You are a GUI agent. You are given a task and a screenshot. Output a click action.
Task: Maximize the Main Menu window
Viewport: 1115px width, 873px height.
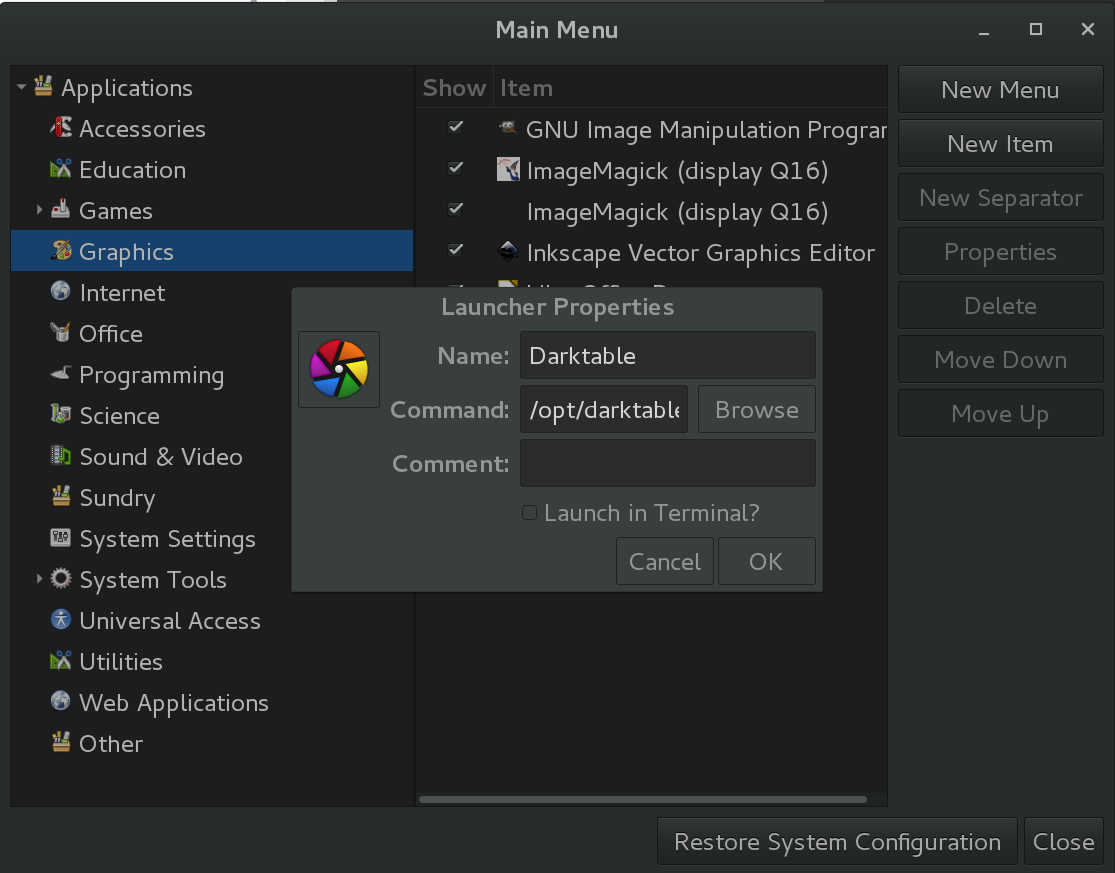pyautogui.click(x=1036, y=29)
